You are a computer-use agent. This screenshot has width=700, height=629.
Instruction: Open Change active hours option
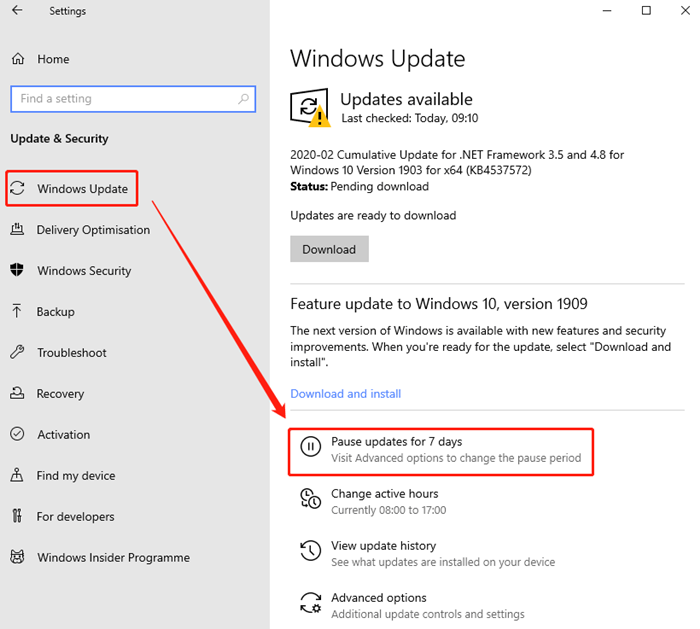[384, 494]
